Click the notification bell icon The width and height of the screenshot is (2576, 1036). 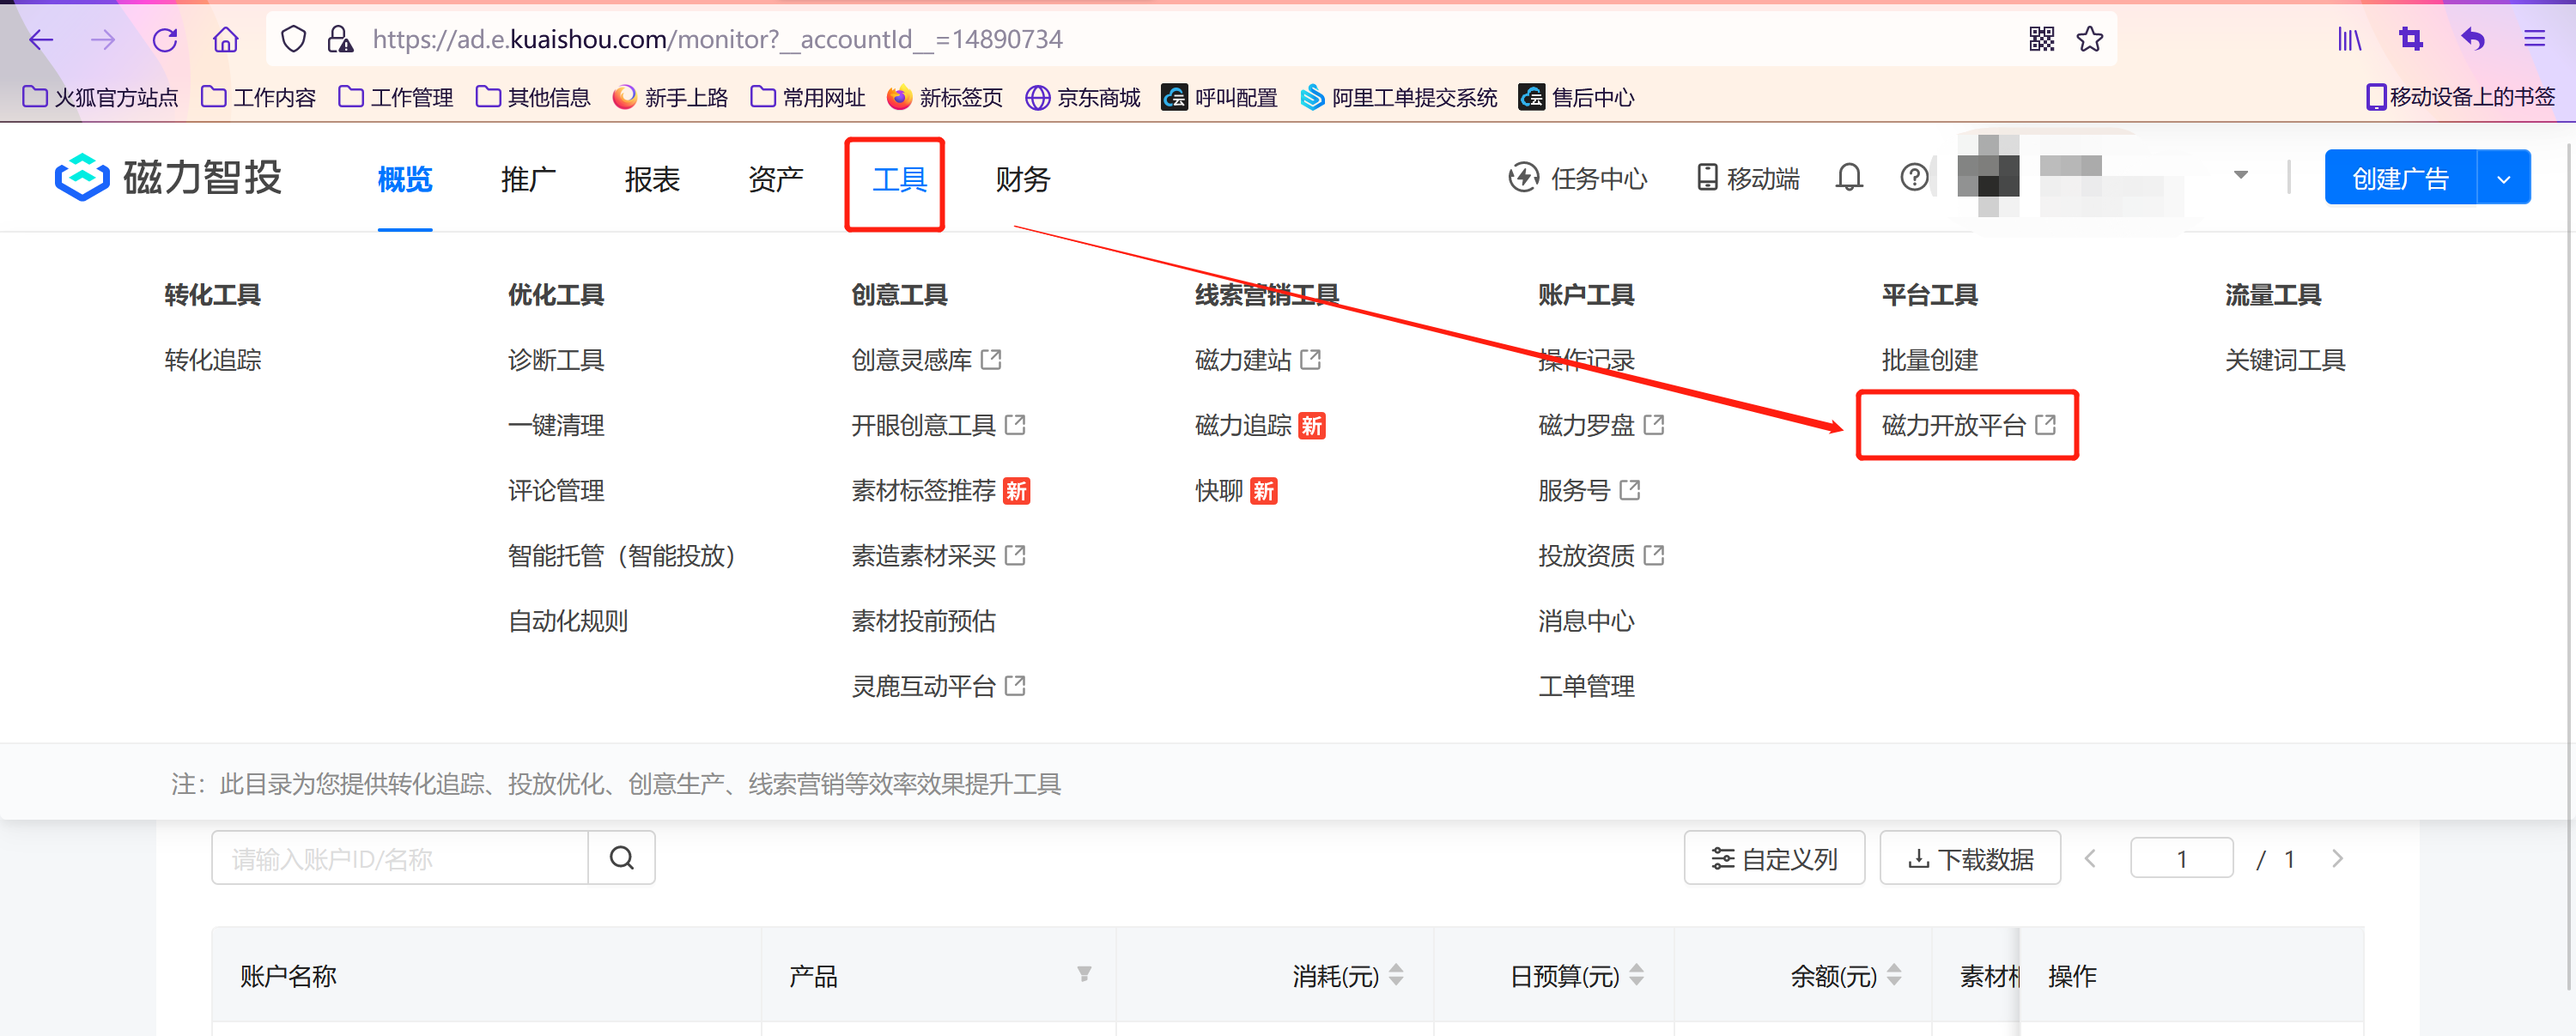coord(1849,178)
